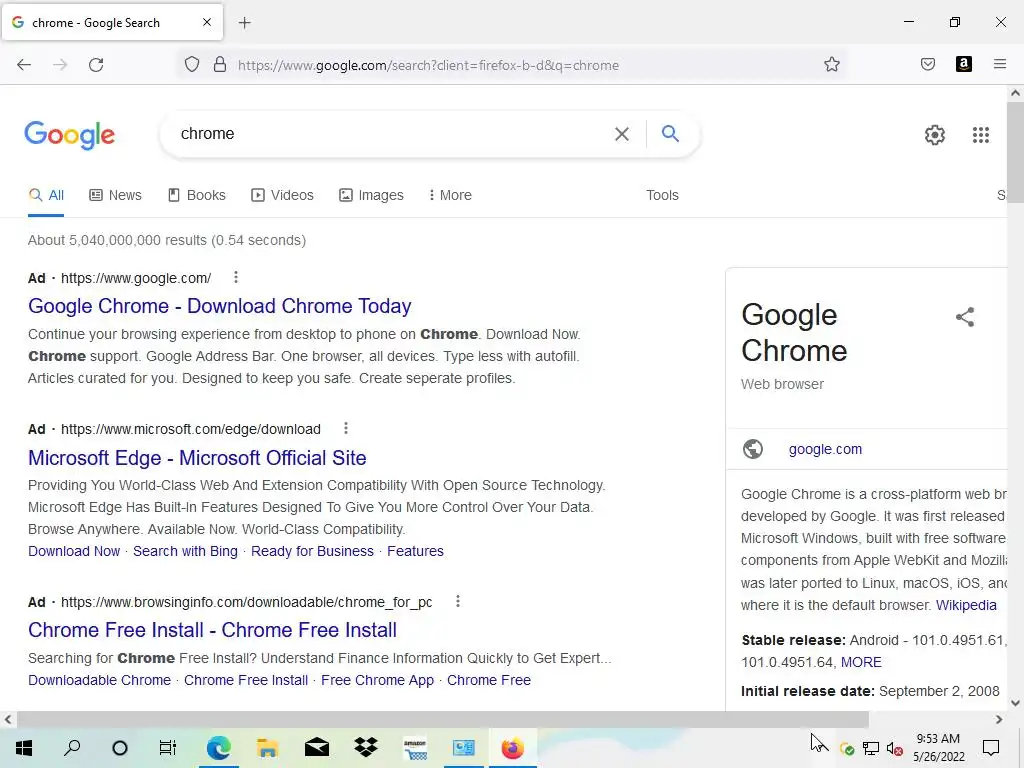Open Chrome Free Install result title
The width and height of the screenshot is (1024, 768).
coord(212,630)
